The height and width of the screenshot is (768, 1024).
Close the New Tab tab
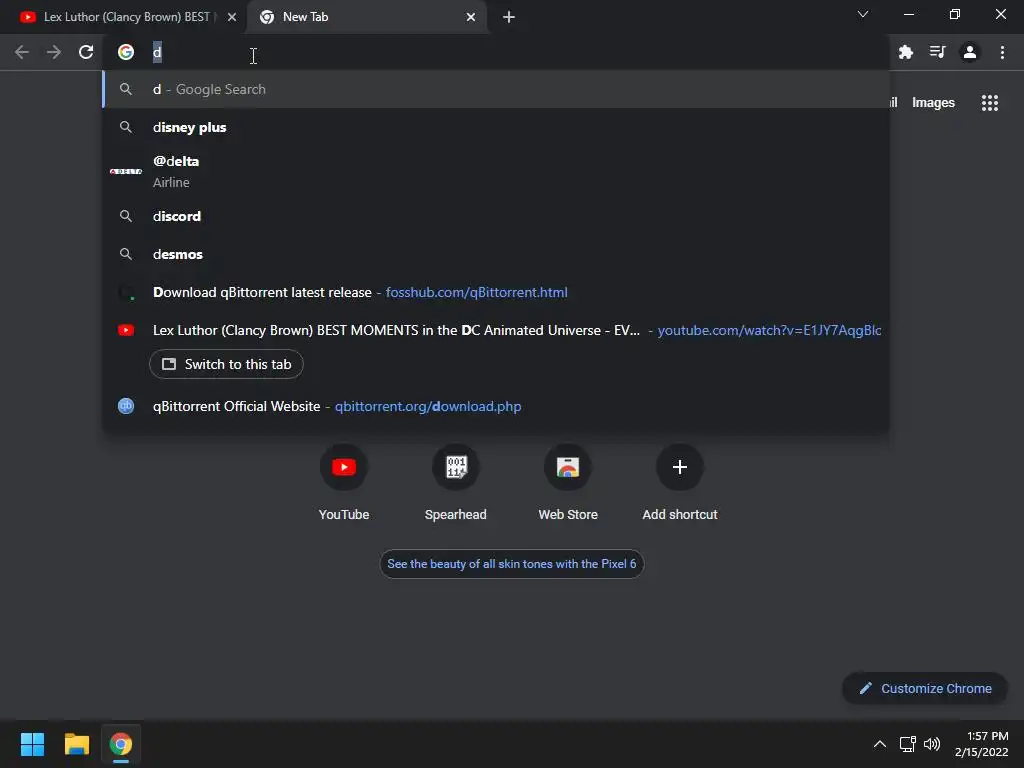[471, 17]
